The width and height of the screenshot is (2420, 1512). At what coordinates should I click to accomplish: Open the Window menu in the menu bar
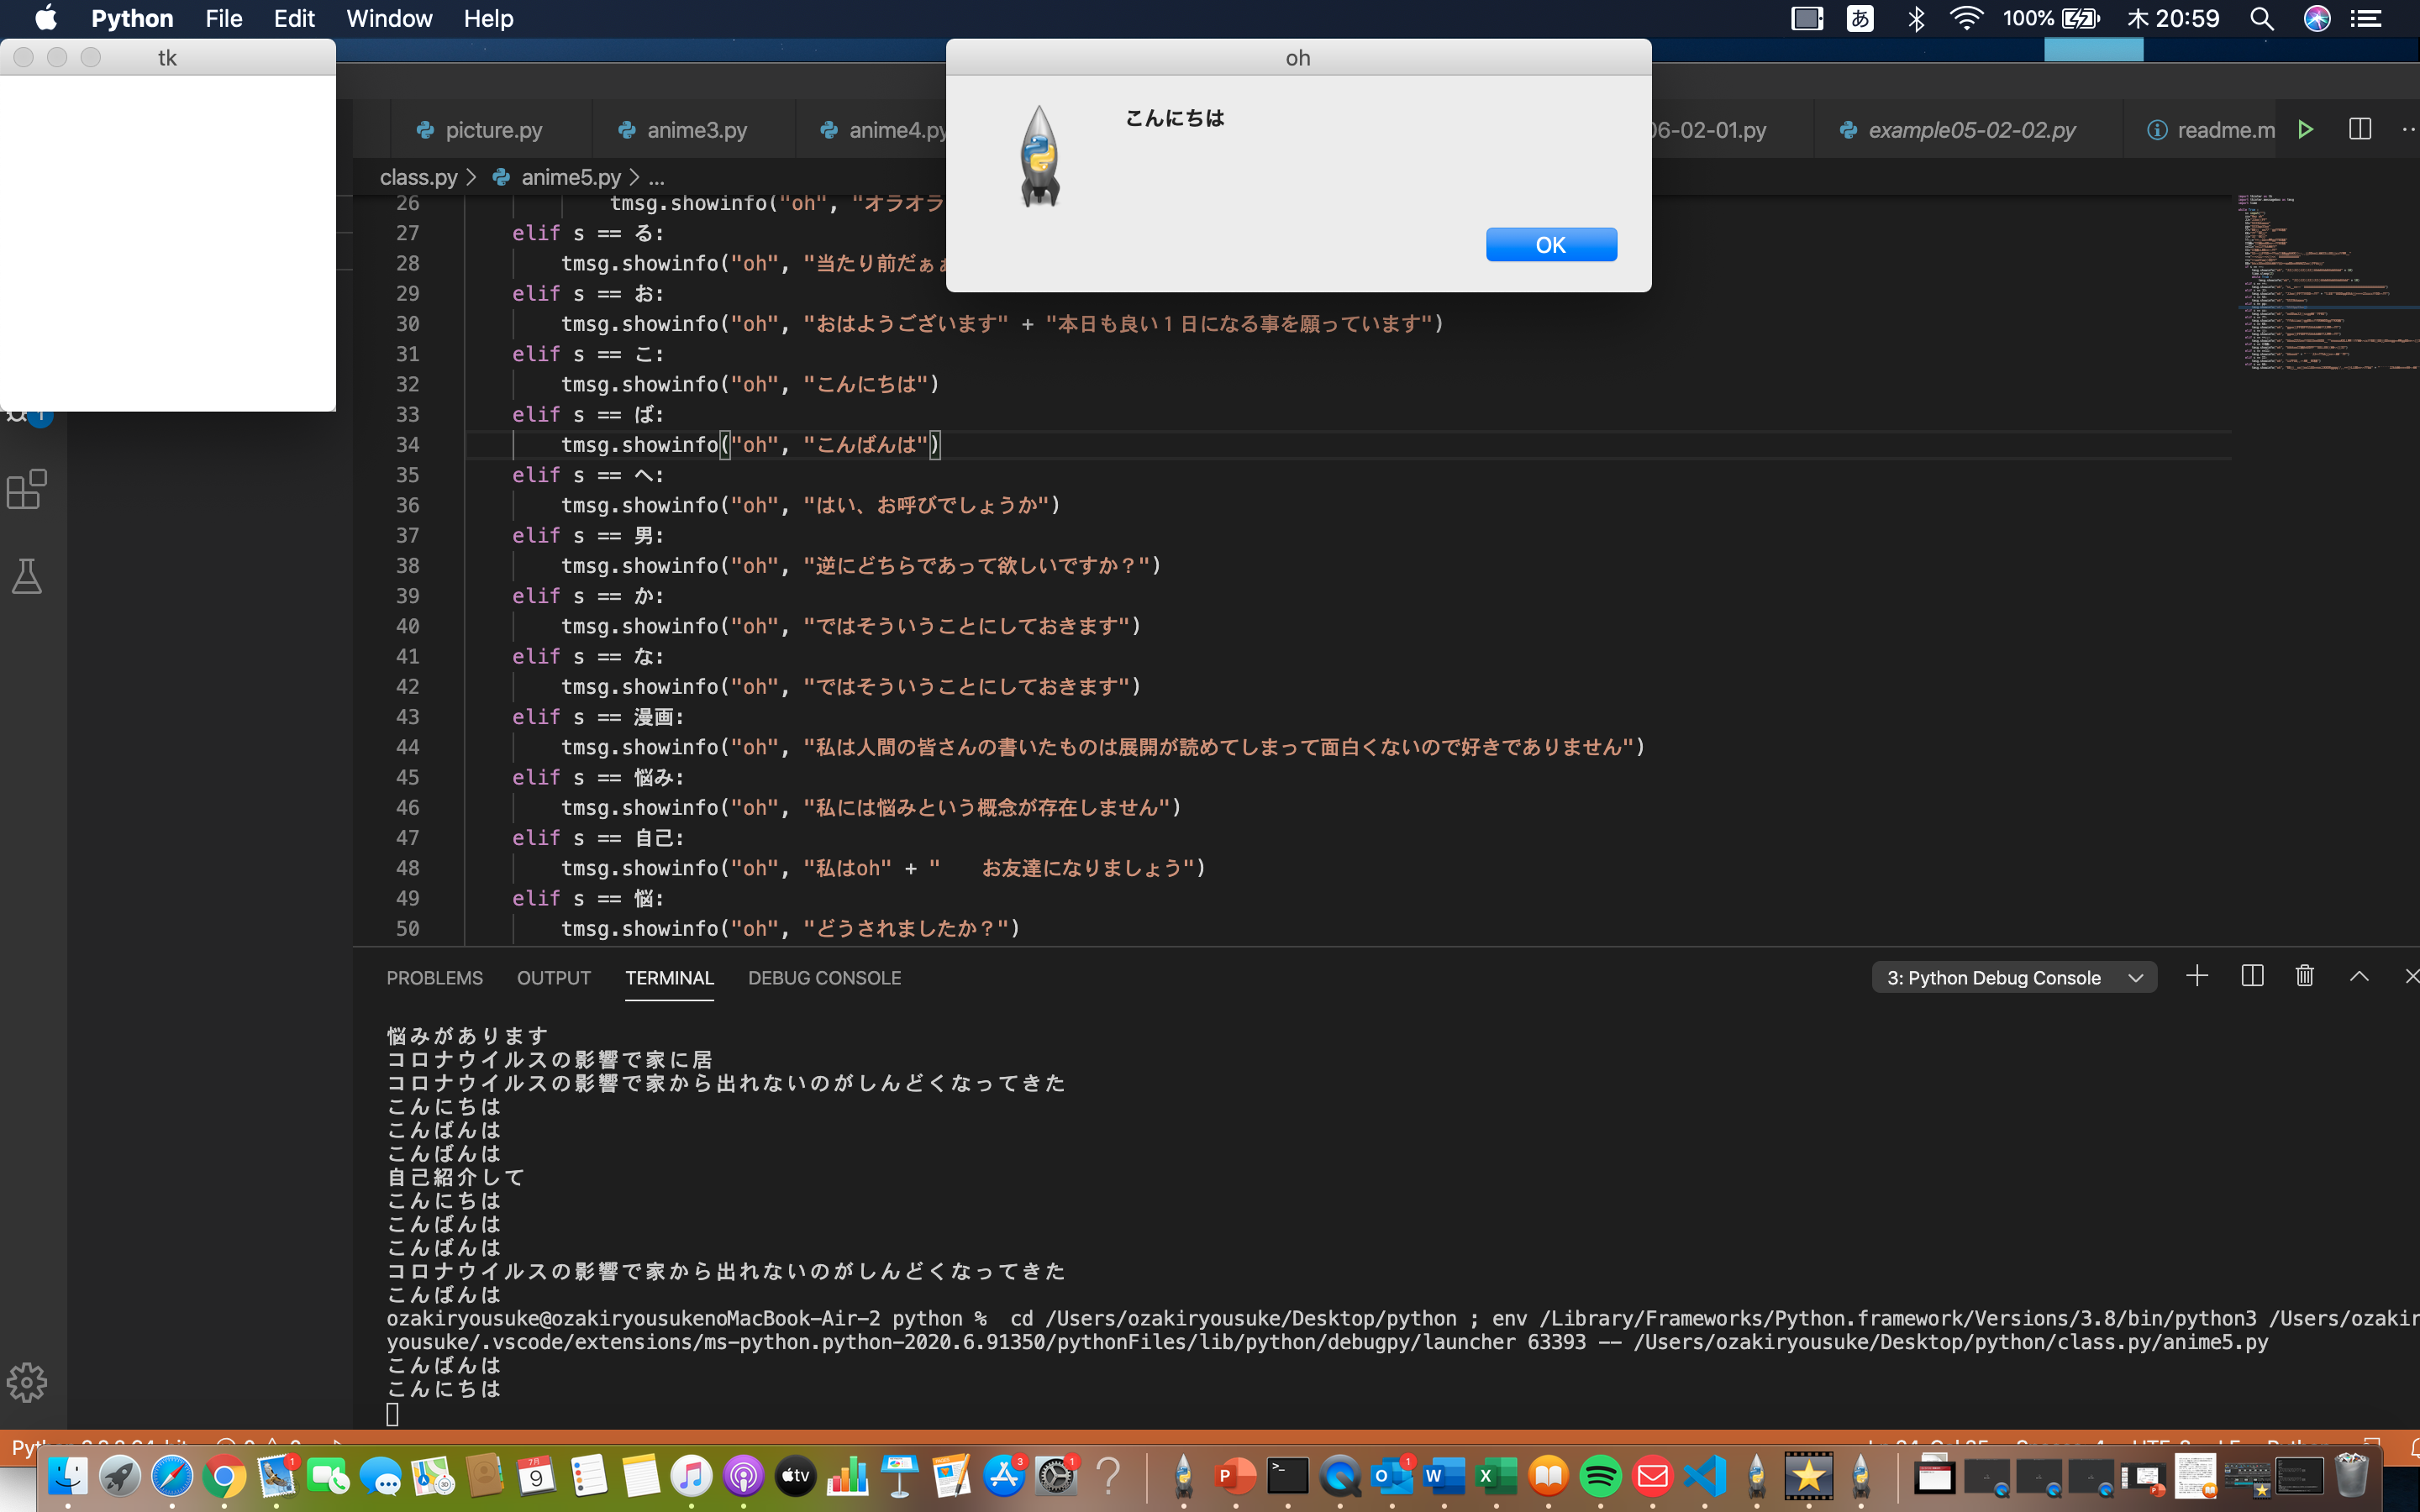(x=388, y=18)
